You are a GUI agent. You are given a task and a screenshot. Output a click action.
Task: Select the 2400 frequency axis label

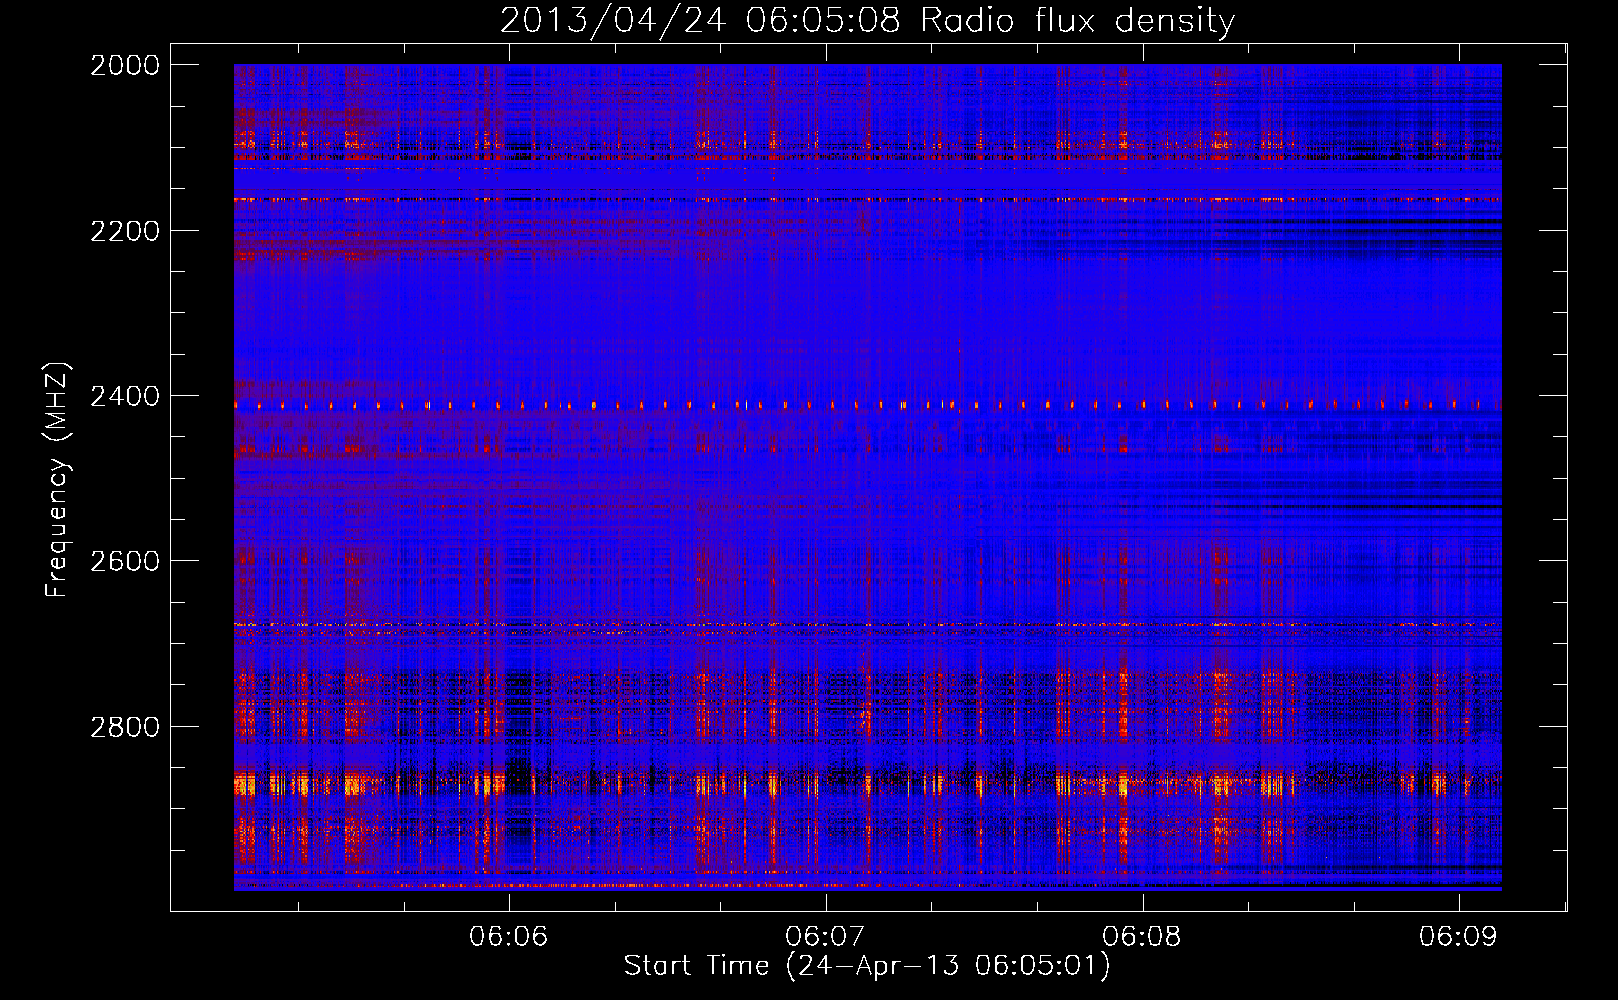click(x=125, y=396)
